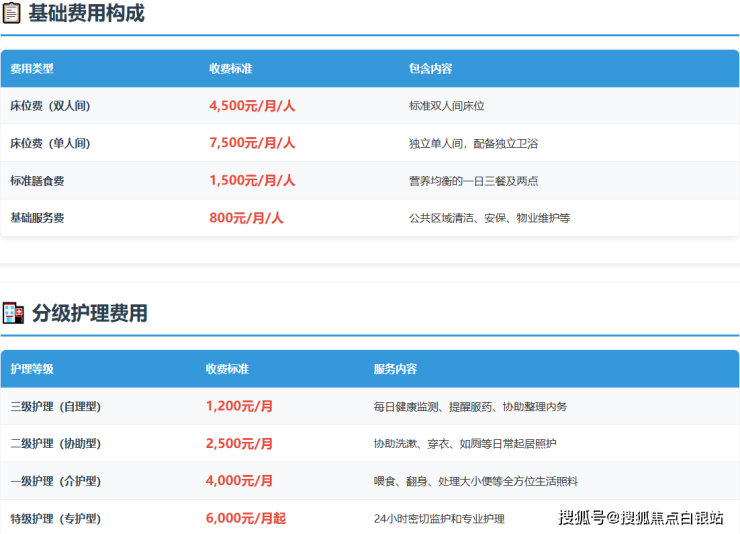
Task: Click the 6,000元/月起 price
Action: (245, 518)
